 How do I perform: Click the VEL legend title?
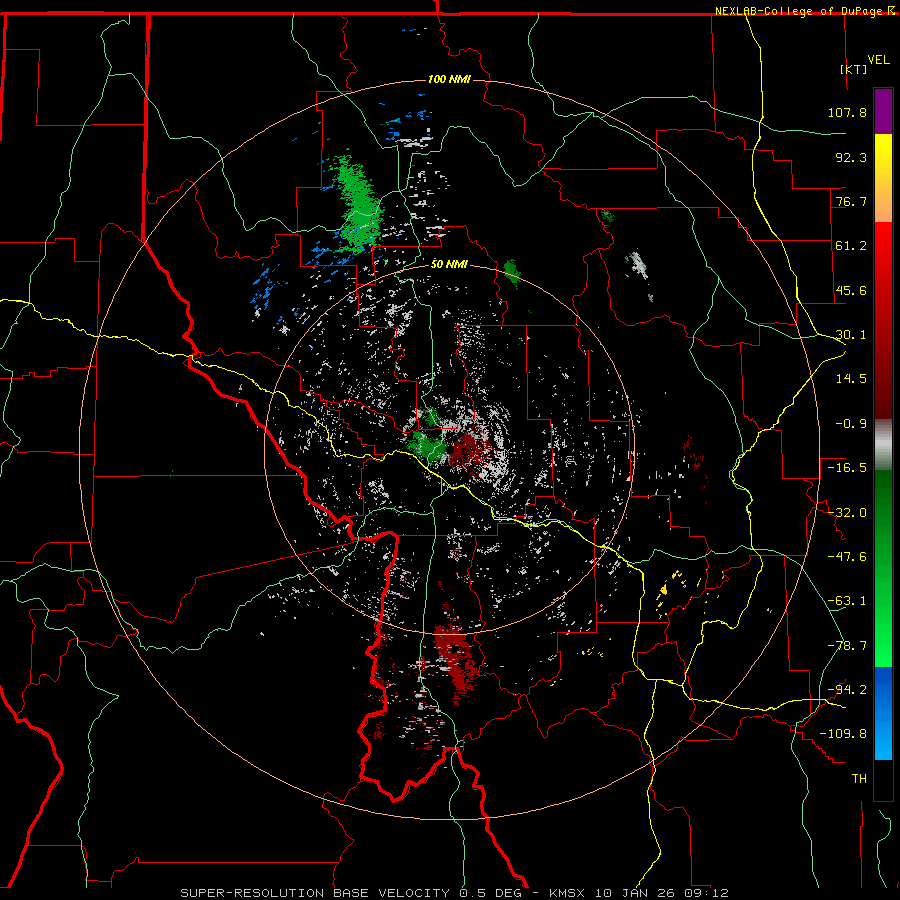[x=878, y=60]
